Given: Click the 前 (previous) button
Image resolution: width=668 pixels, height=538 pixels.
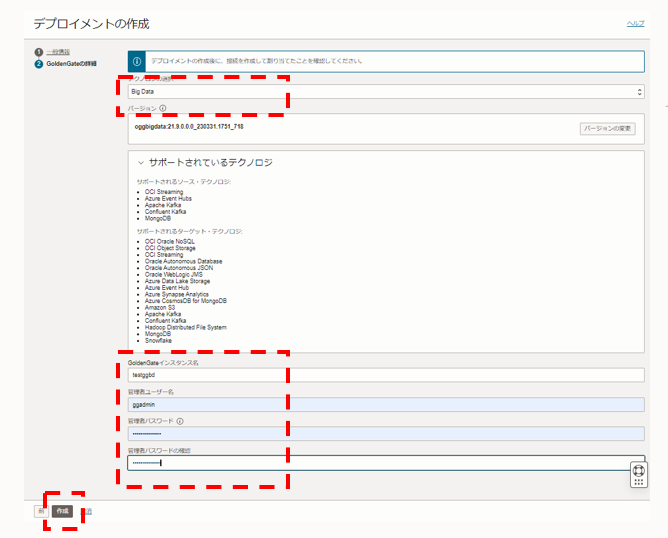Looking at the screenshot, I should pos(41,511).
